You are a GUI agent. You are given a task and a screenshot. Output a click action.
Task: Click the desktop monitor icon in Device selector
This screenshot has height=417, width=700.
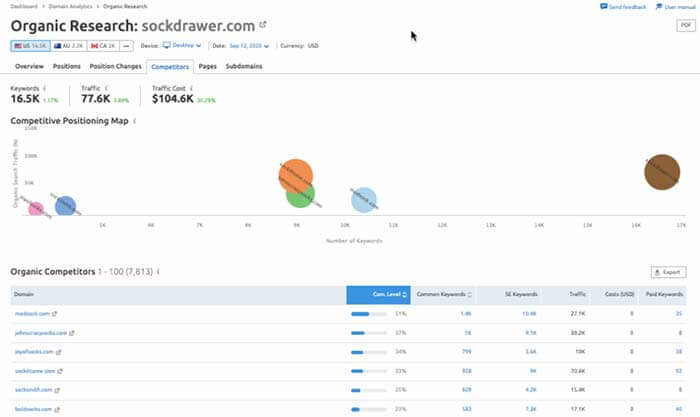point(167,46)
